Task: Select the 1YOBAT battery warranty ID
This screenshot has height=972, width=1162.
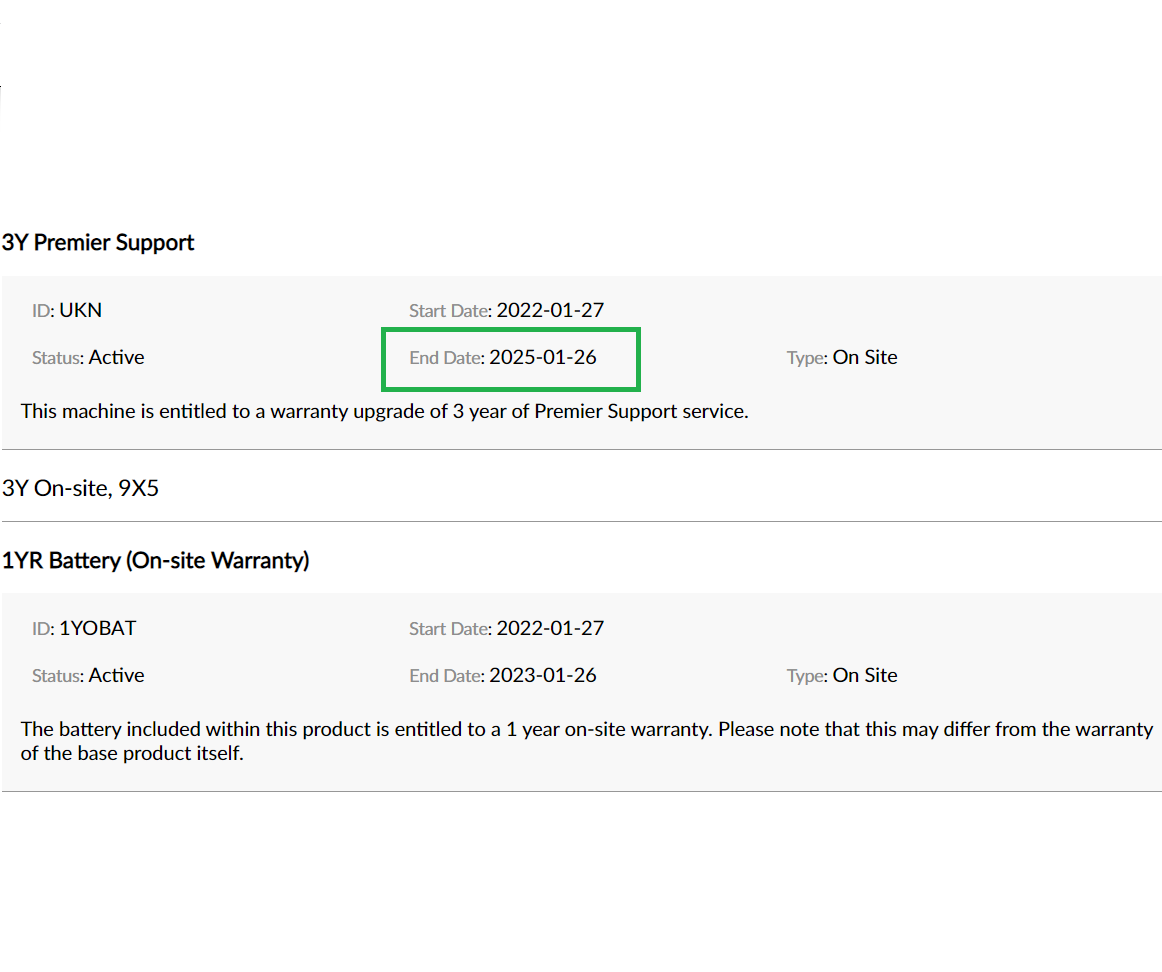Action: pyautogui.click(x=97, y=628)
